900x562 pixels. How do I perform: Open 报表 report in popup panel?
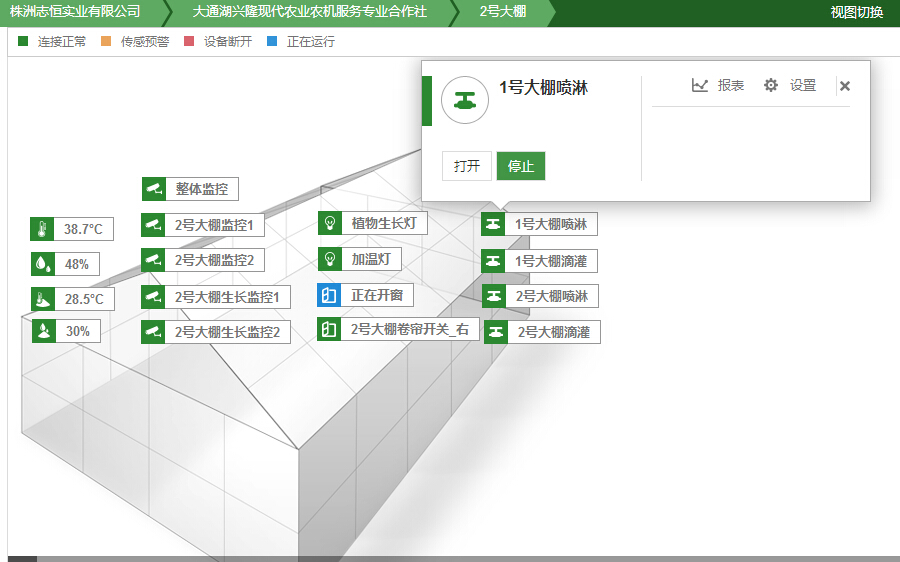(718, 86)
